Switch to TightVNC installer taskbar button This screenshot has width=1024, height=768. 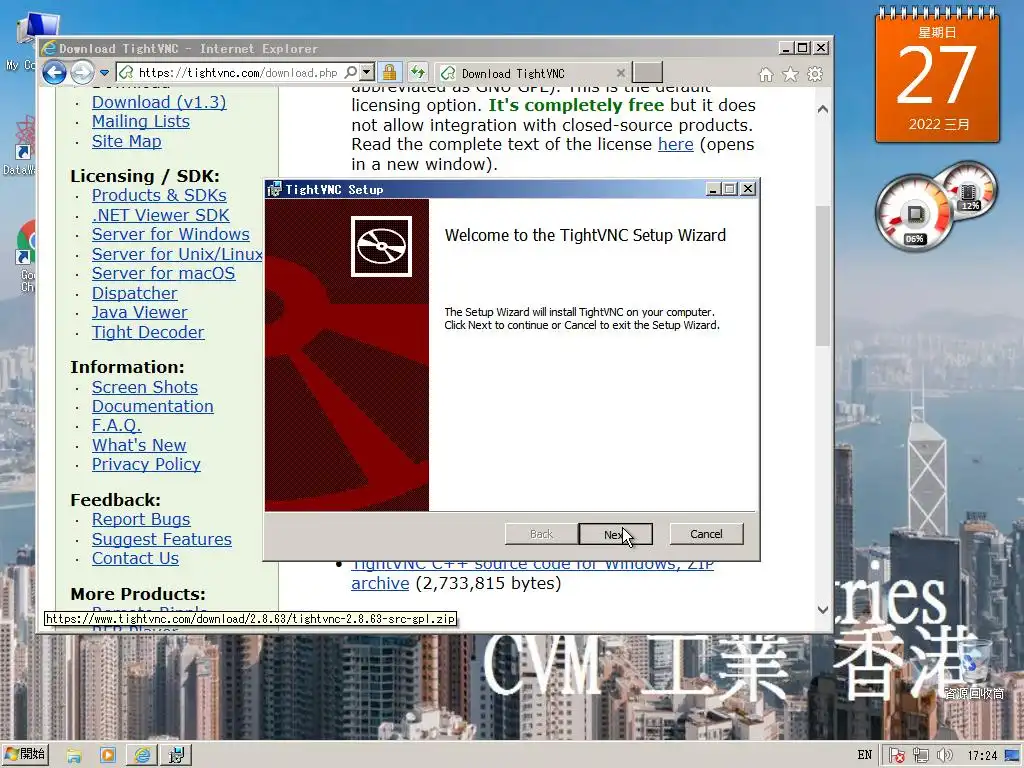pyautogui.click(x=176, y=756)
